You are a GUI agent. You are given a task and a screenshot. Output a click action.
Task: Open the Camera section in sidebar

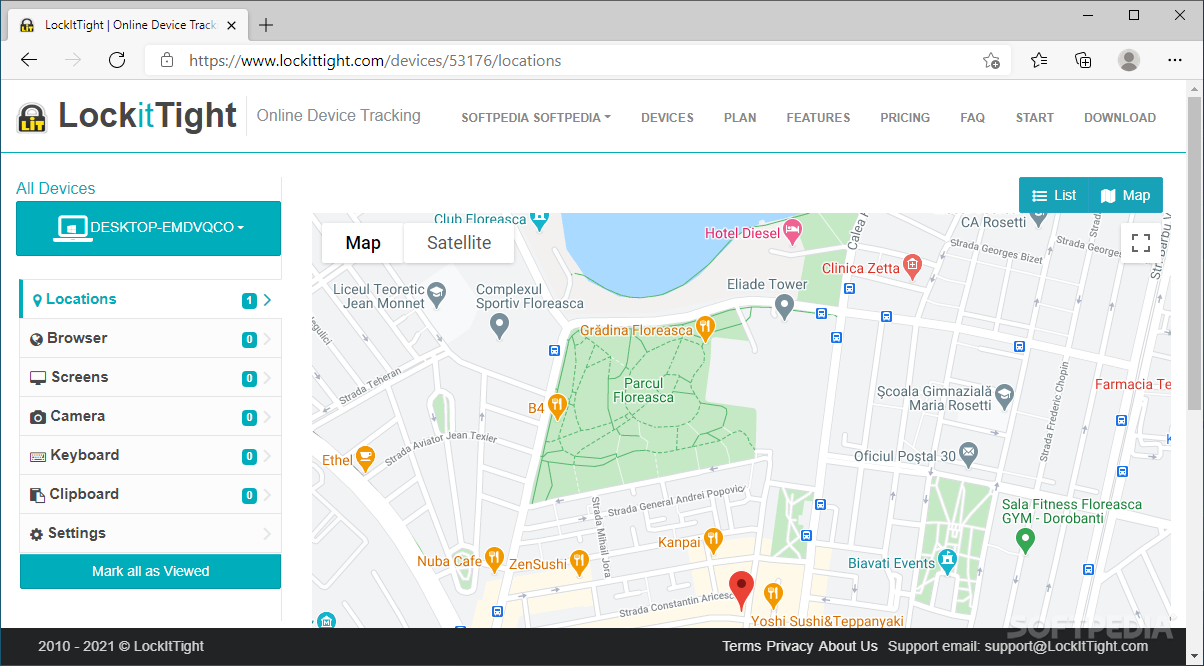click(x=150, y=416)
